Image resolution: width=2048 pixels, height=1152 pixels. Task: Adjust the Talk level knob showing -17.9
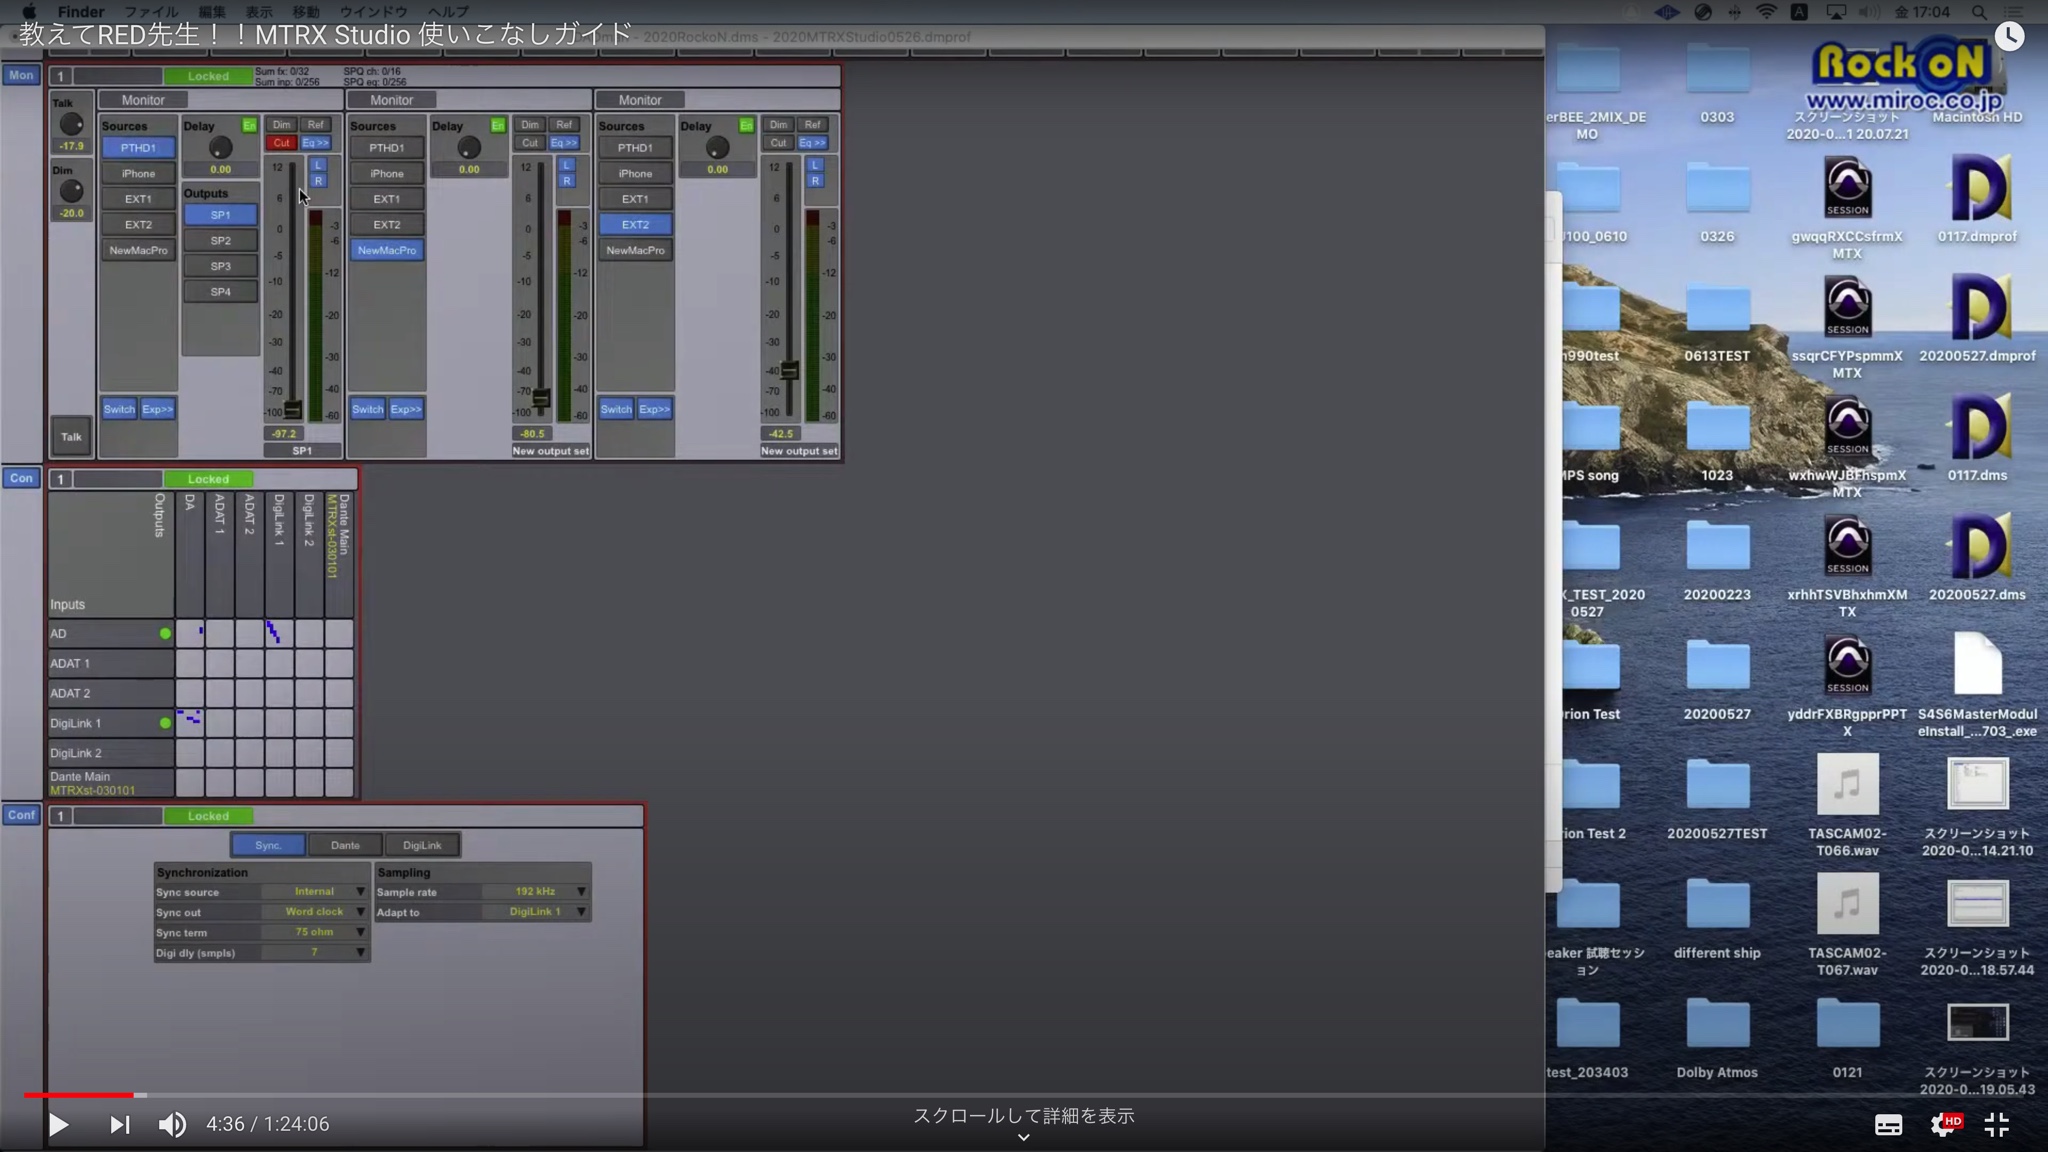71,124
